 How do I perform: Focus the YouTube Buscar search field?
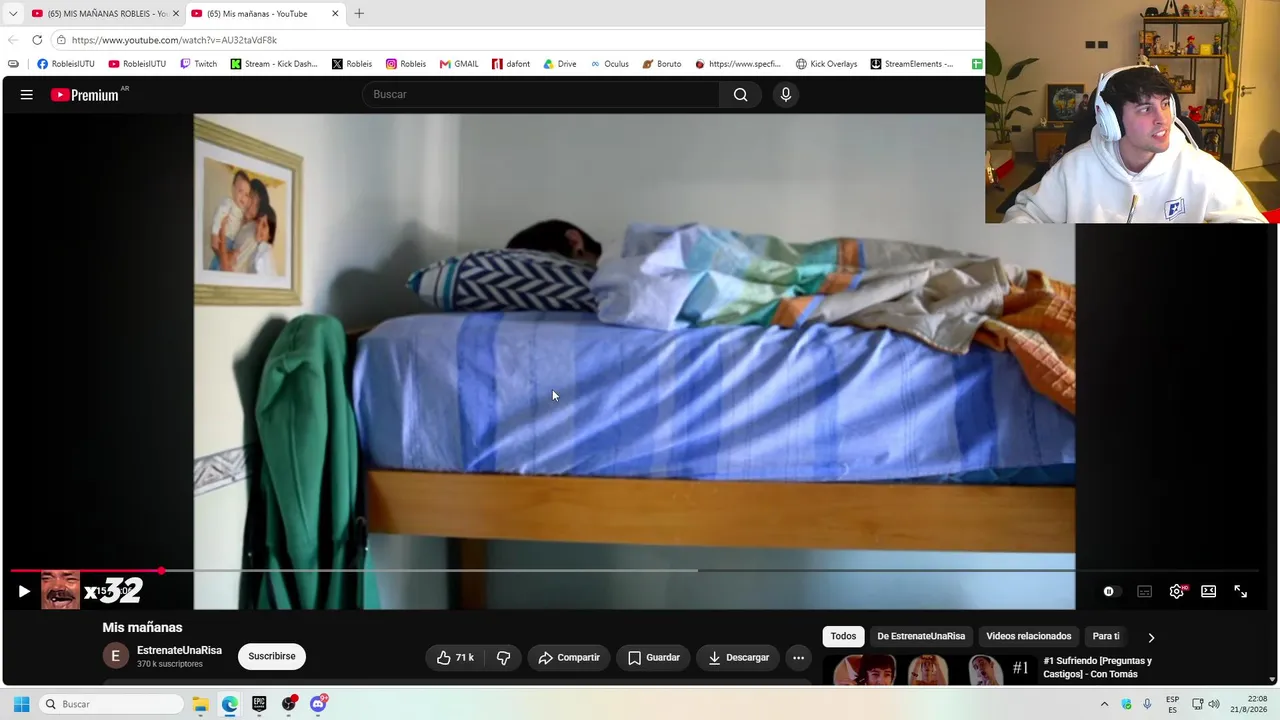[541, 95]
